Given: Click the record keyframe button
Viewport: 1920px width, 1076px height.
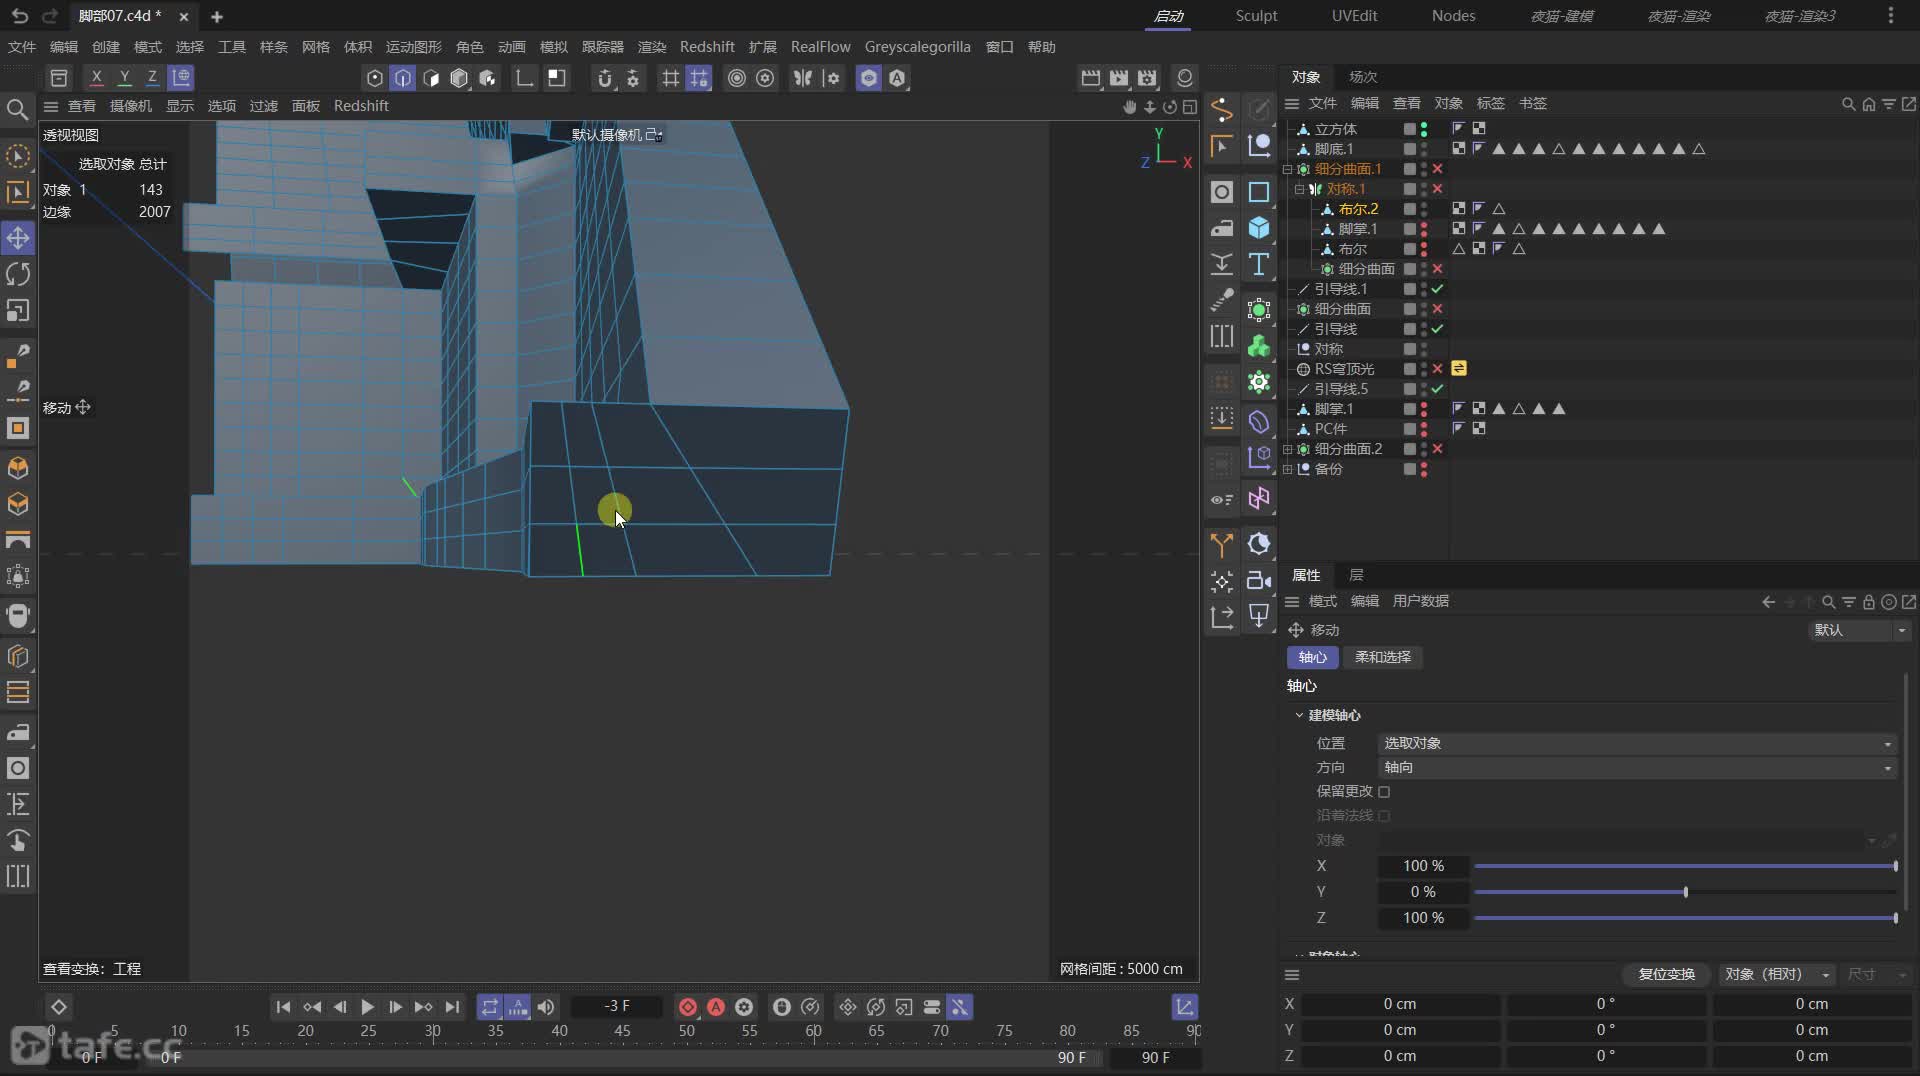Looking at the screenshot, I should pos(688,1007).
